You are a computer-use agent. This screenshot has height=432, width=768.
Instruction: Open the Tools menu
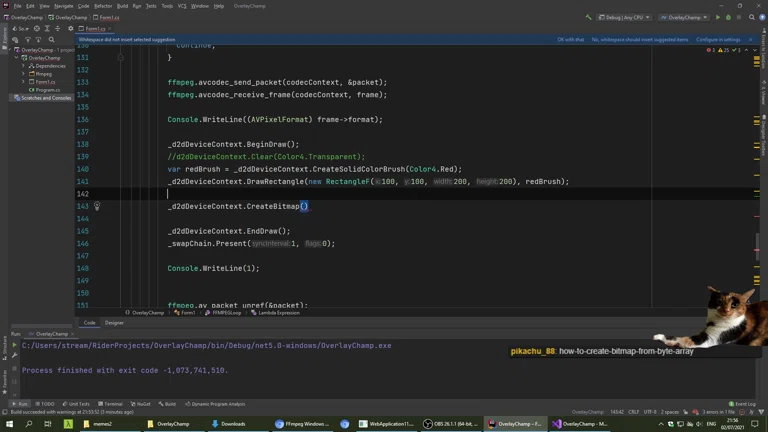tap(167, 6)
